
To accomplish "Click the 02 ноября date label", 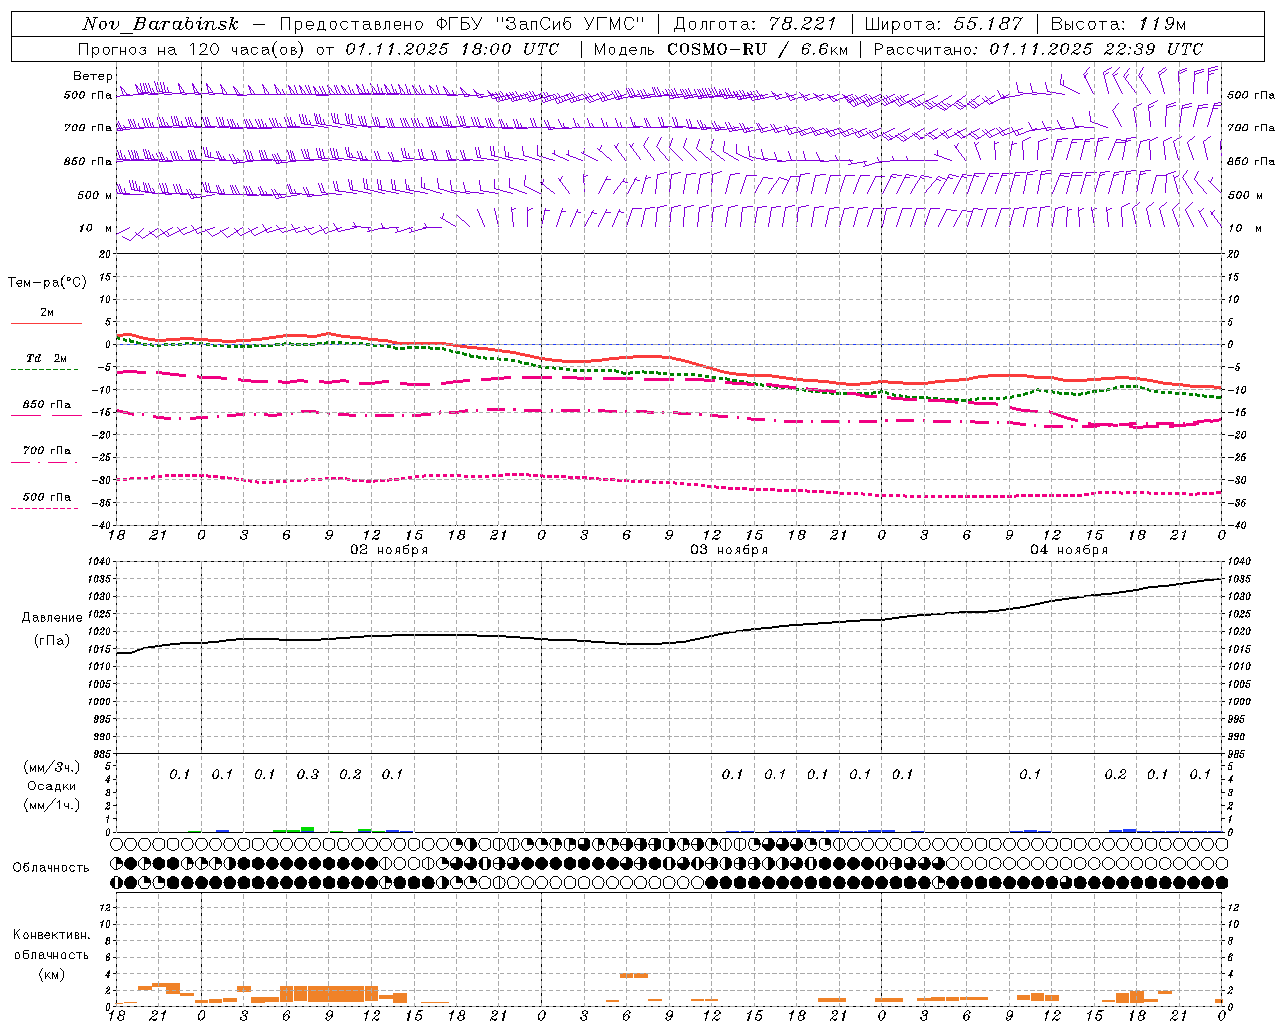I will tap(388, 550).
